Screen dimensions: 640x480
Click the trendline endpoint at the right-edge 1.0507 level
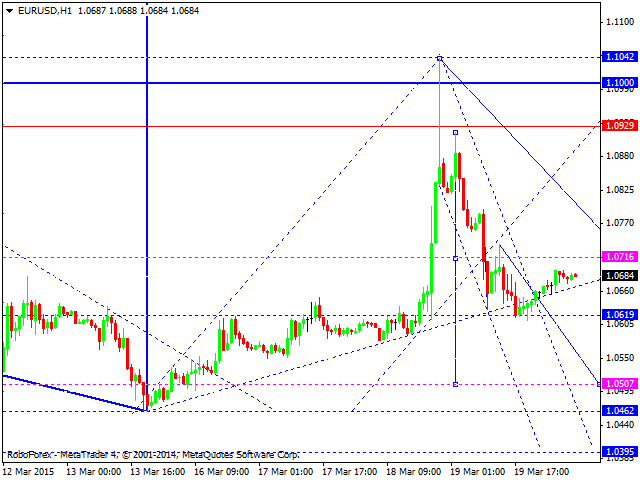tap(599, 384)
